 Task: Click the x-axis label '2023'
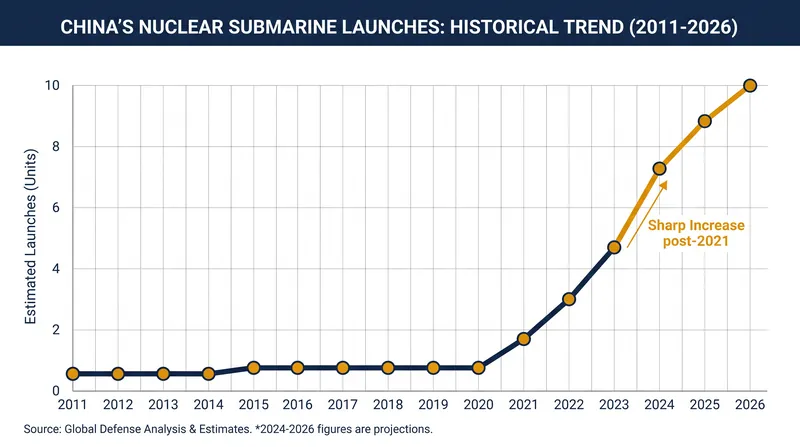pyautogui.click(x=614, y=405)
